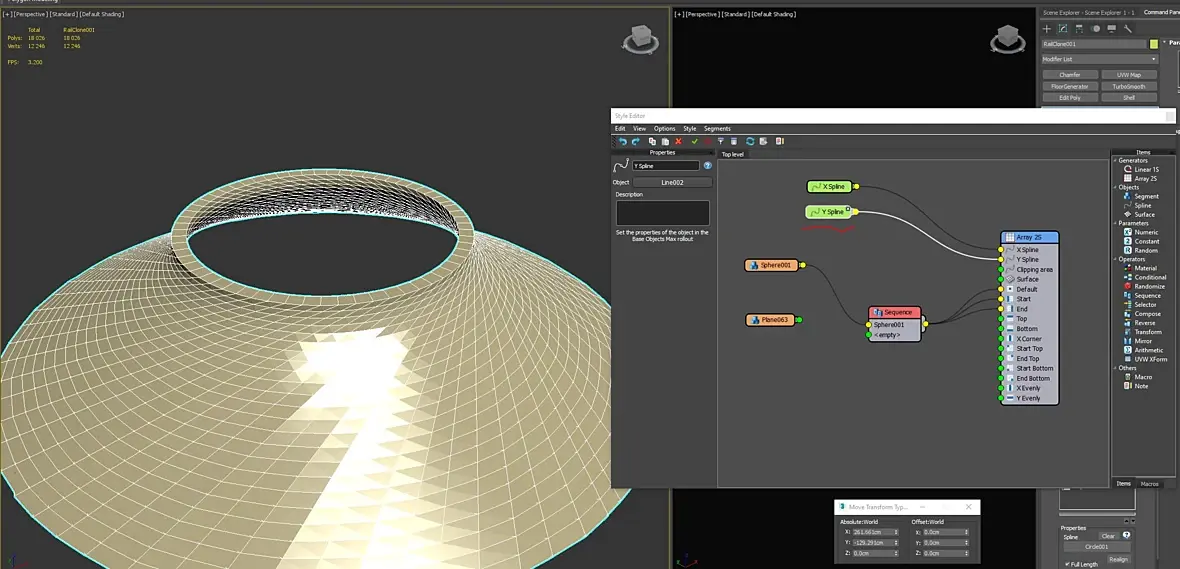Click the blue refresh arrows icon

pyautogui.click(x=750, y=141)
